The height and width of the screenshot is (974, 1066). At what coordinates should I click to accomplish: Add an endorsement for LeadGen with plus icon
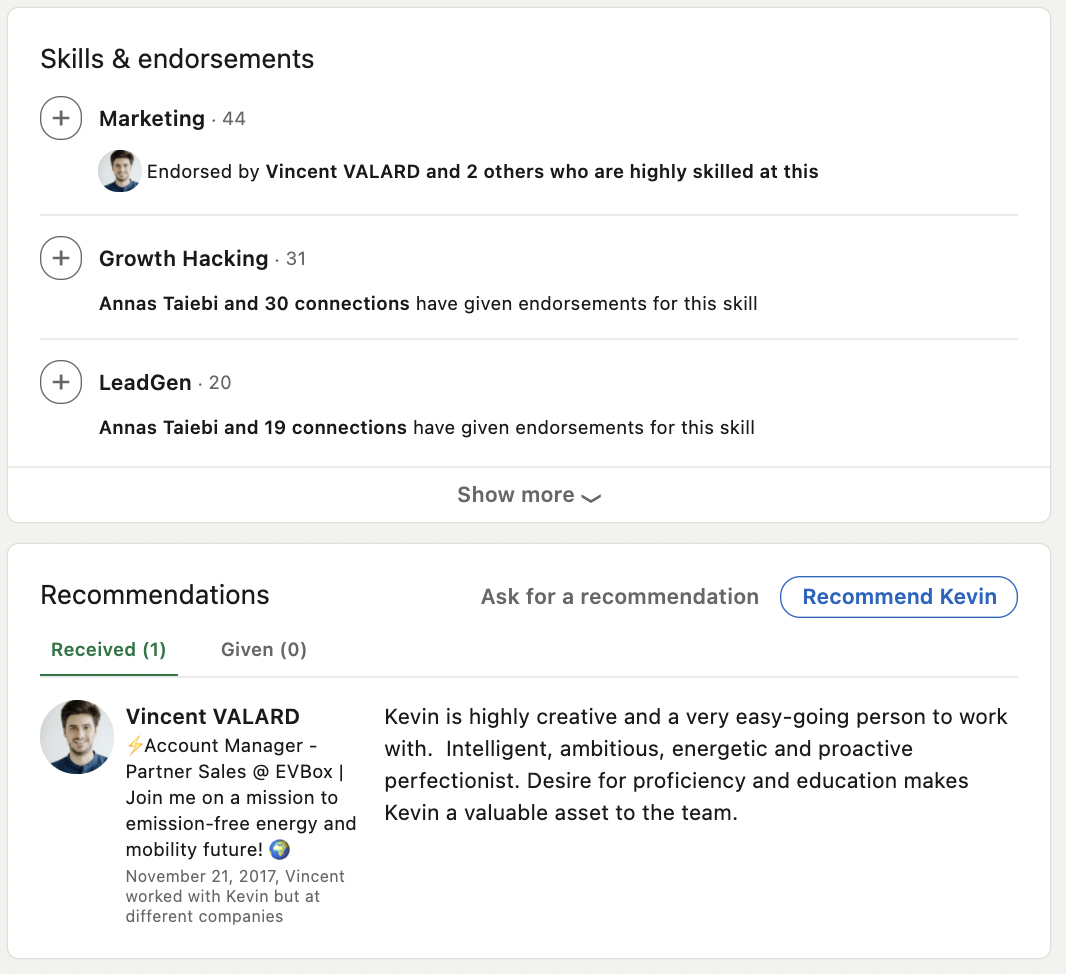[61, 382]
